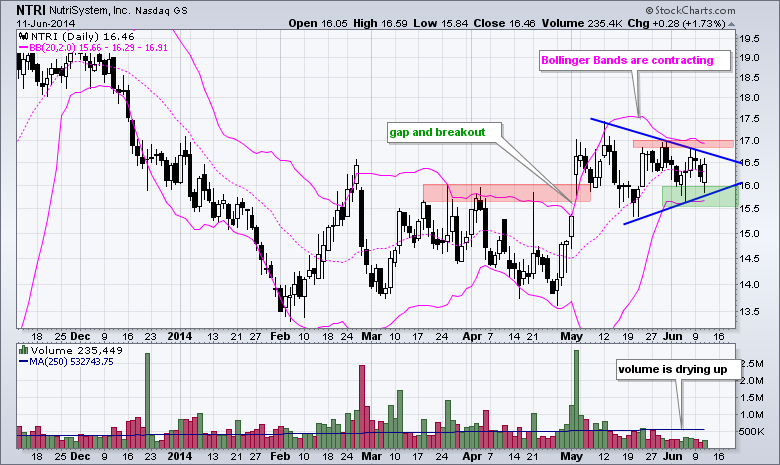Click the Chg +0.28 (+1.73%) value

[676, 23]
